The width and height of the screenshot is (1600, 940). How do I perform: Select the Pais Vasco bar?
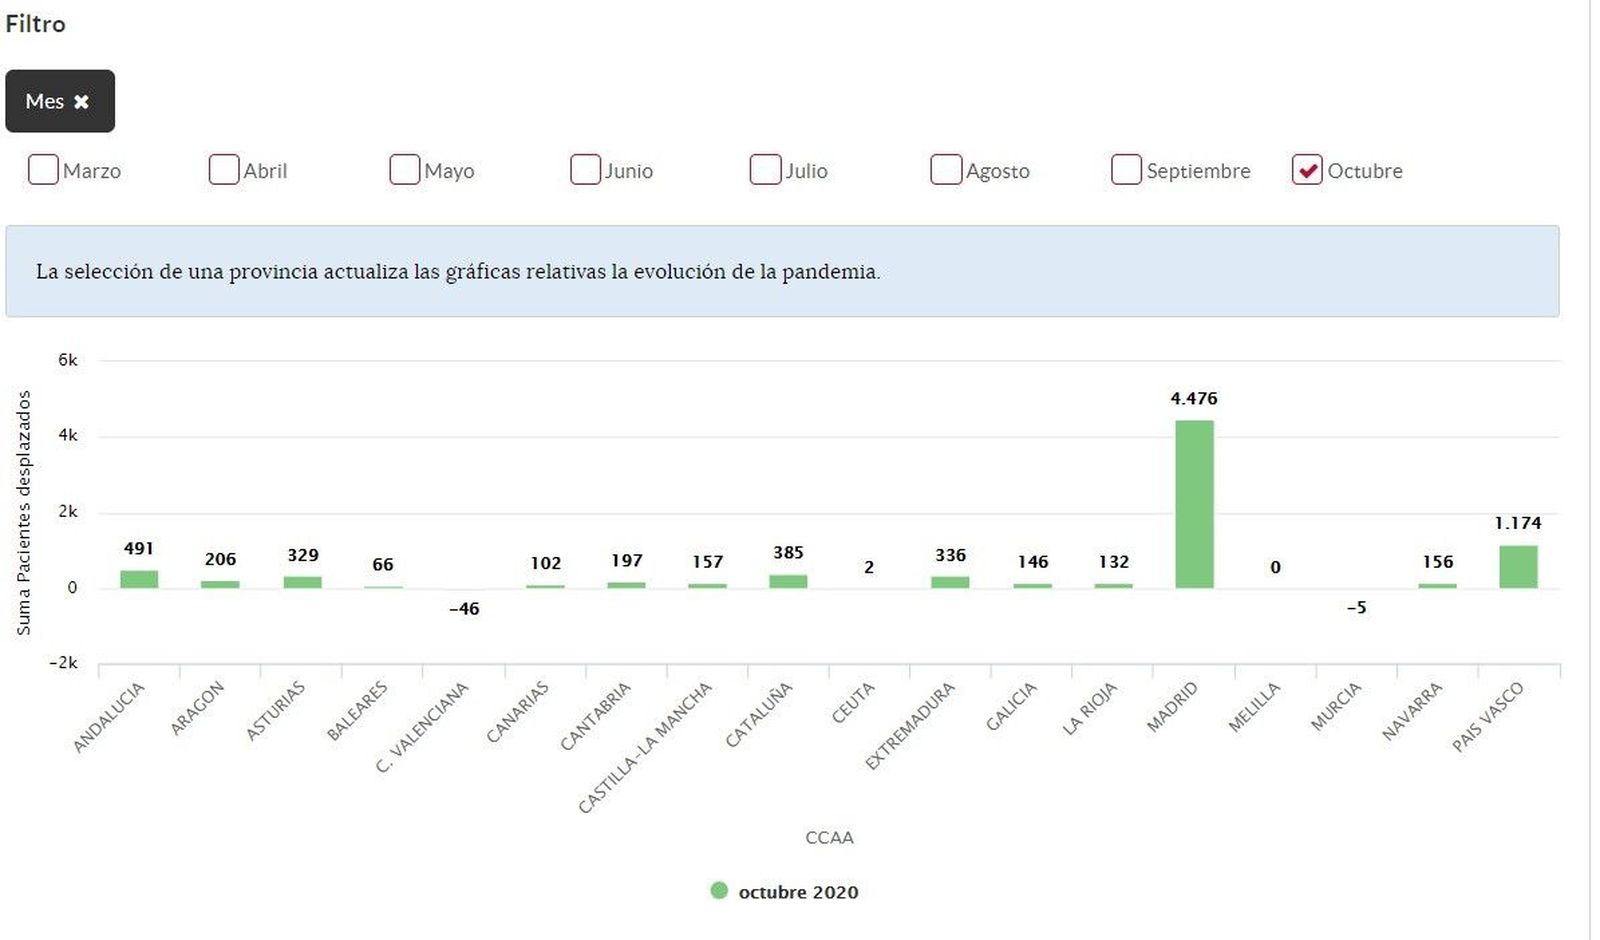pos(1518,567)
